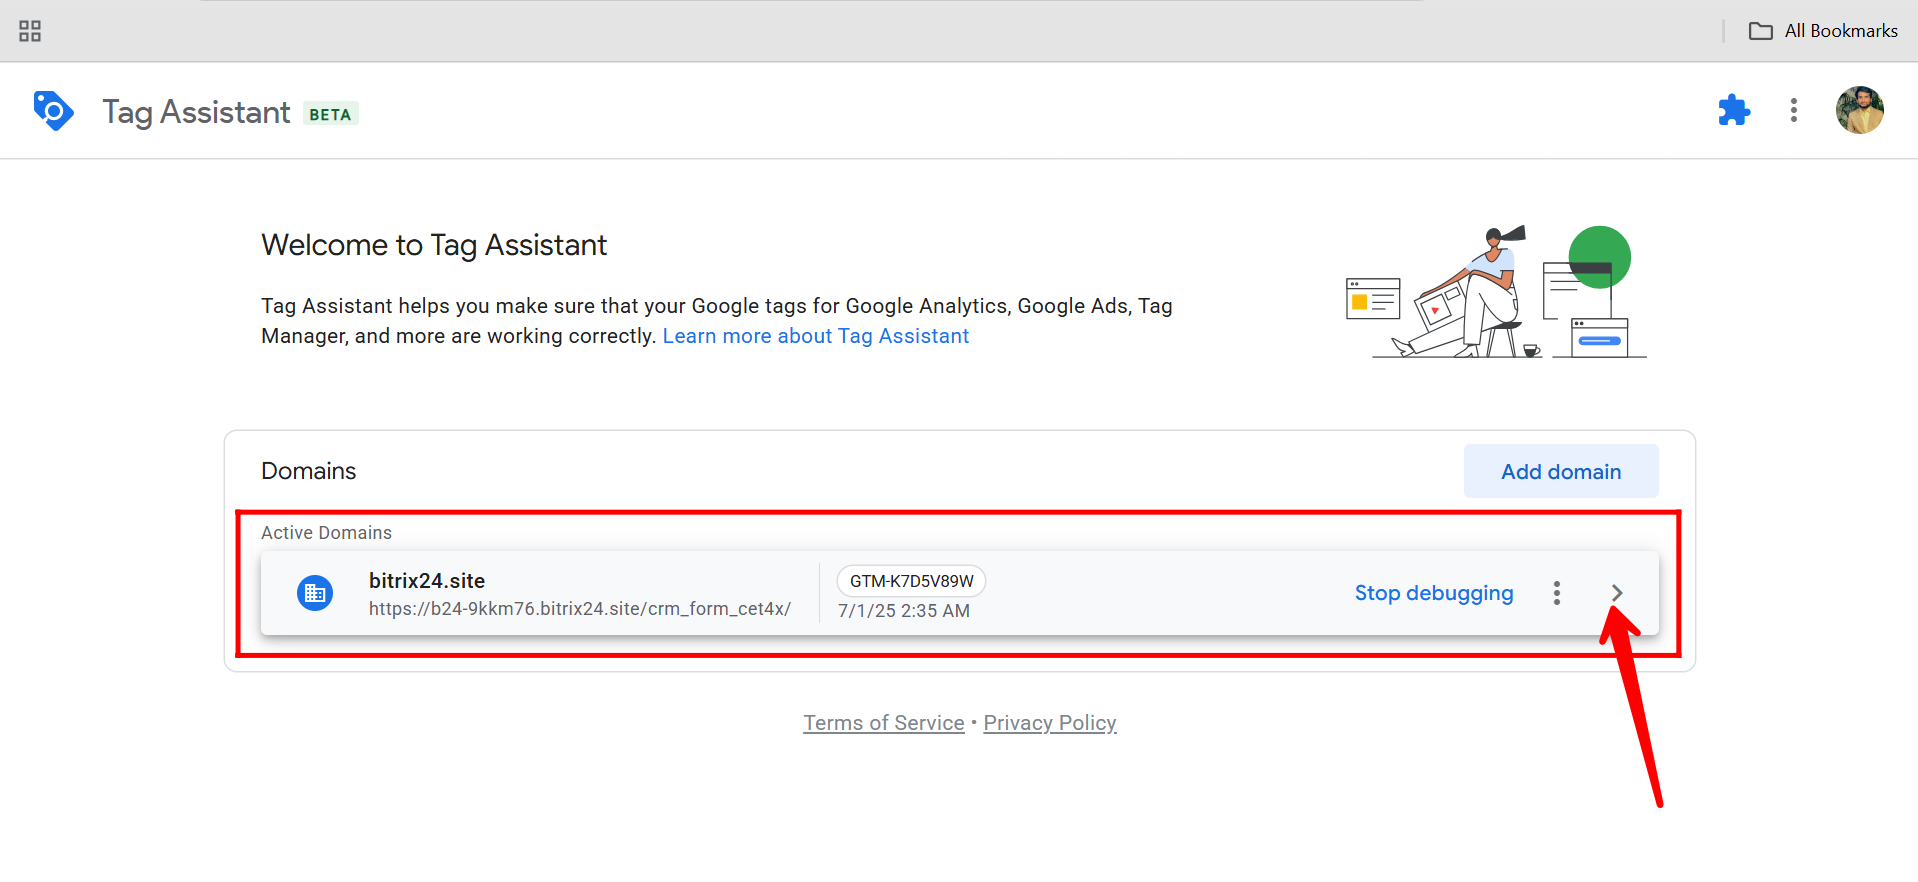This screenshot has width=1918, height=882.
Task: Click the Welcome to Tag Assistant heading
Action: coord(434,245)
